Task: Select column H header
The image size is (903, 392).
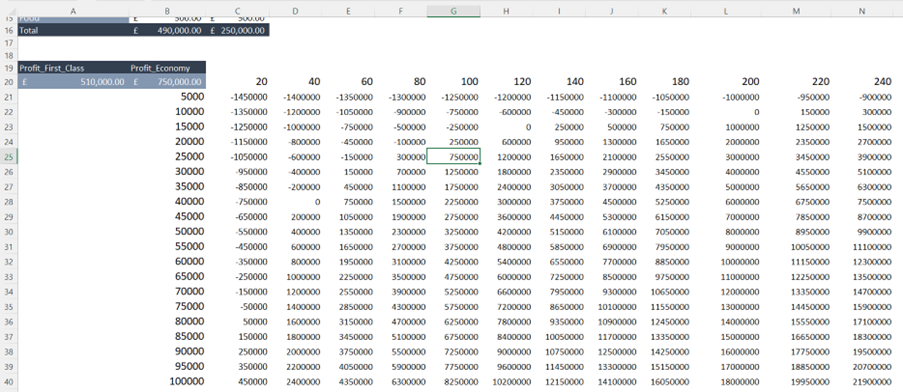Action: coord(506,11)
